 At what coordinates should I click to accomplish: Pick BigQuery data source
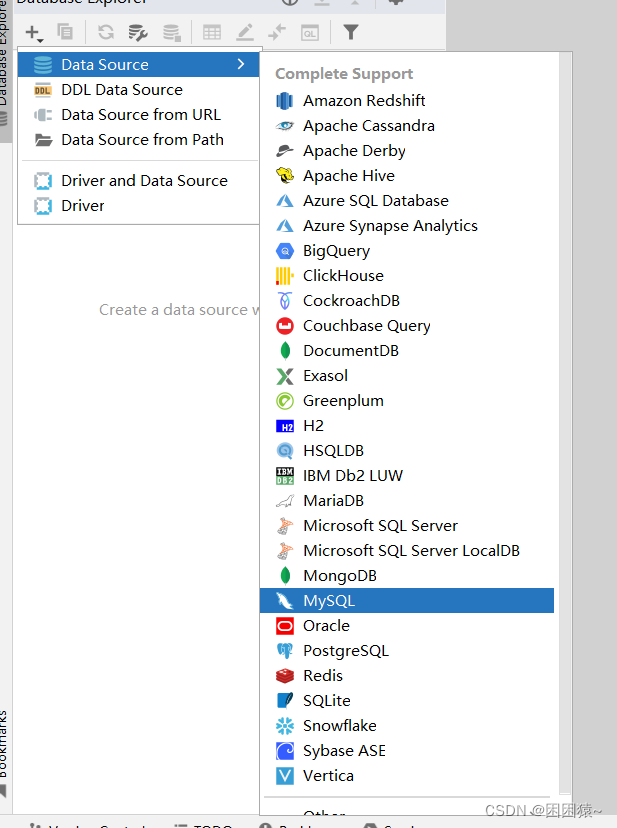tap(407, 250)
